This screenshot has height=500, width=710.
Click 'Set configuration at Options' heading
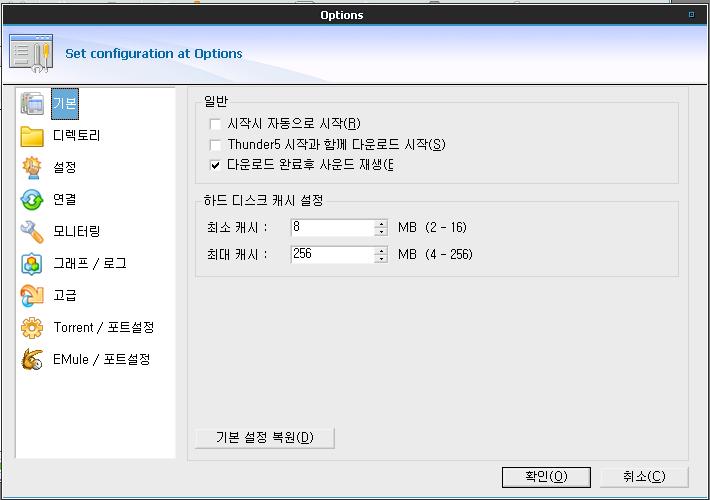(x=154, y=53)
